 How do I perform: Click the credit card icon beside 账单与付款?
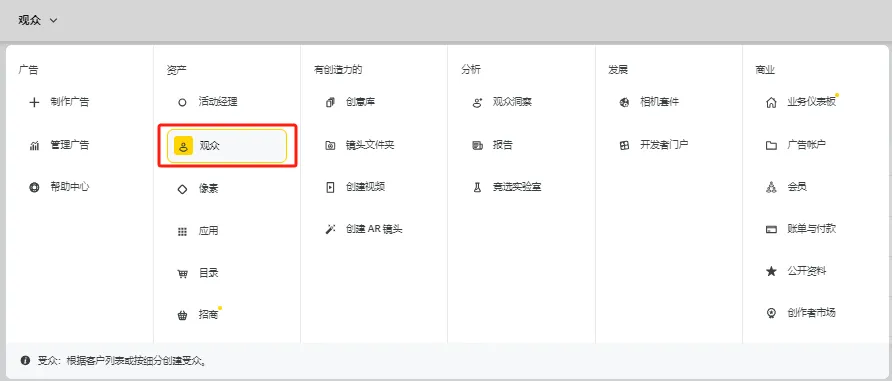(771, 230)
